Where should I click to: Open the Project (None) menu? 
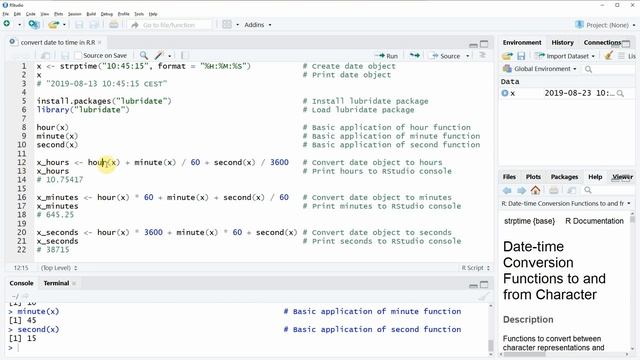pyautogui.click(x=606, y=25)
